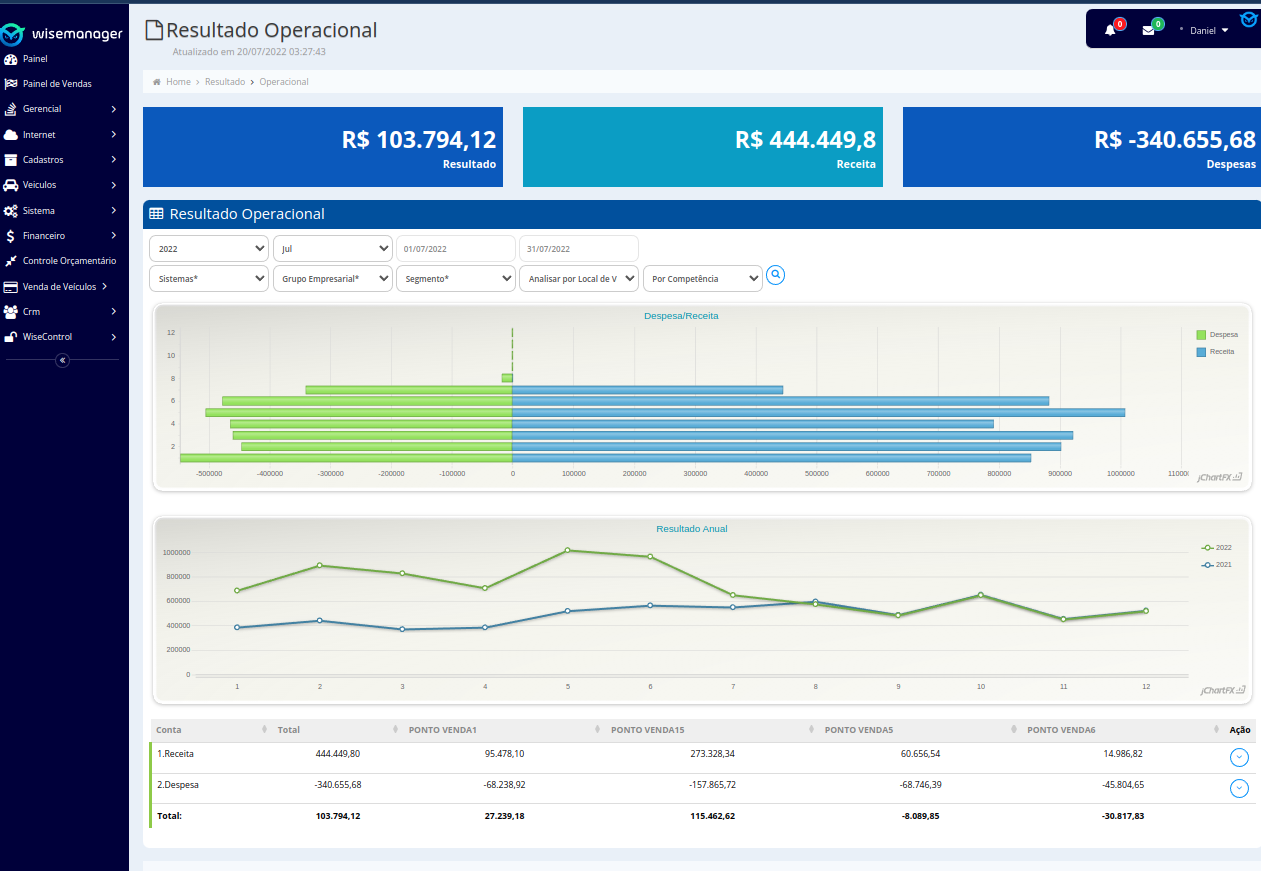
Task: Toggle the 2021 line legend entry
Action: tap(1216, 565)
